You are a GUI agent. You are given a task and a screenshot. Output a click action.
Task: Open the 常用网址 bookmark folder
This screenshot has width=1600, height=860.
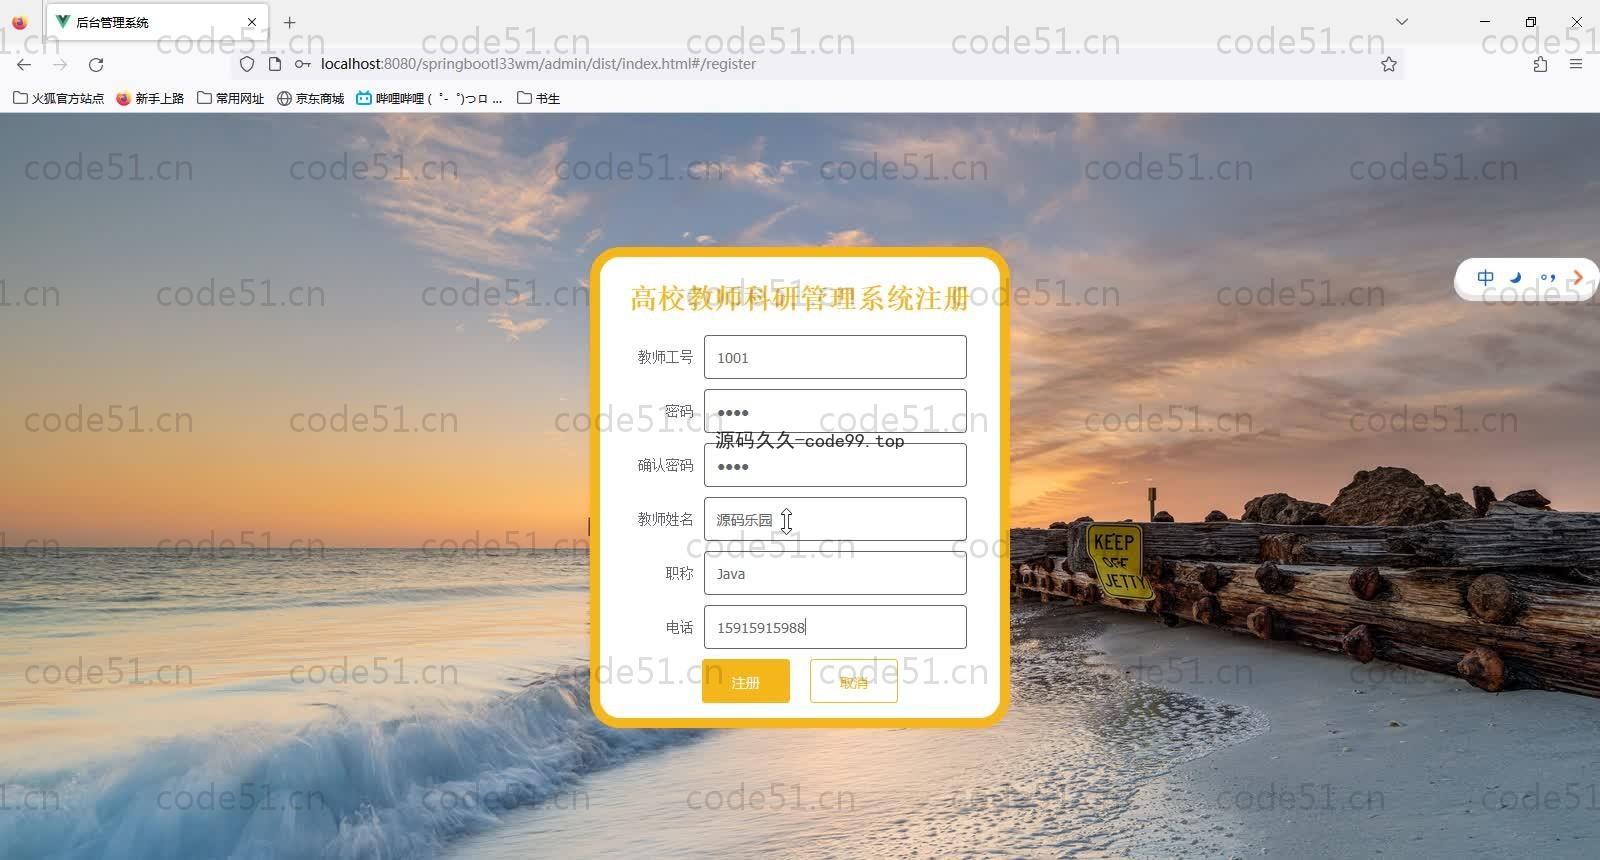point(231,98)
